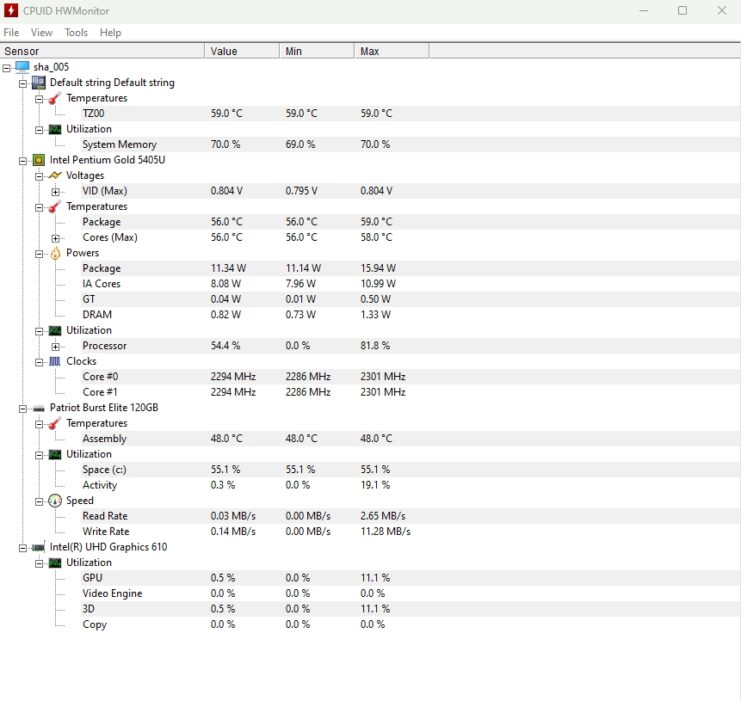741x701 pixels.
Task: Click the Max column header
Action: (x=392, y=51)
